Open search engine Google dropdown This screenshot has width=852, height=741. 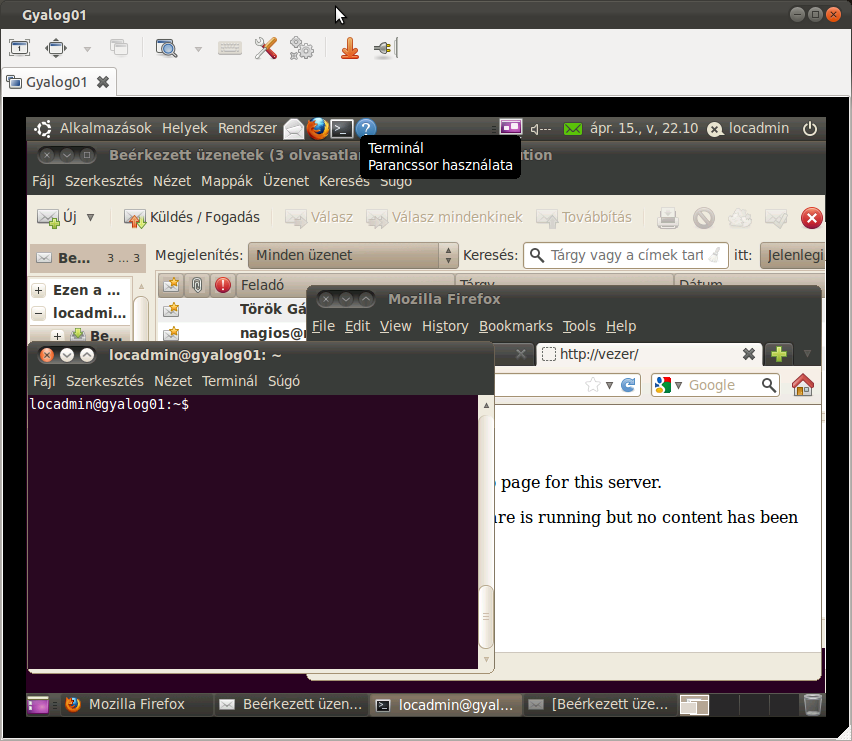pos(669,385)
